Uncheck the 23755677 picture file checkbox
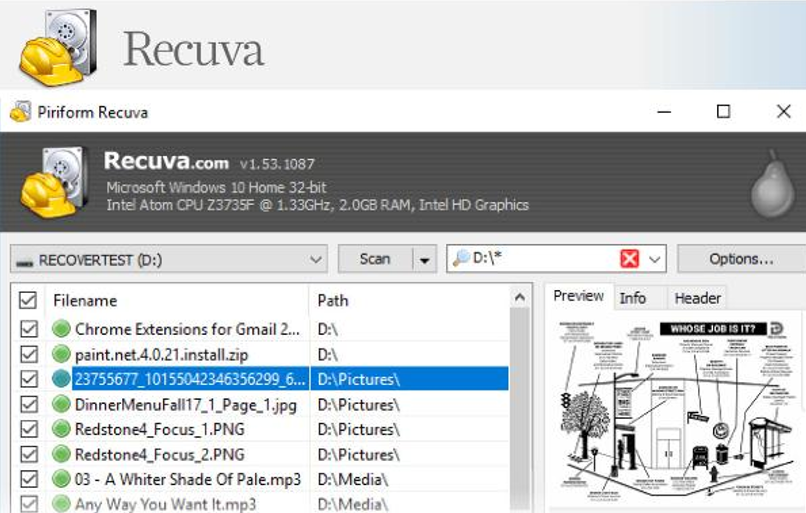The image size is (806, 513). pyautogui.click(x=29, y=379)
